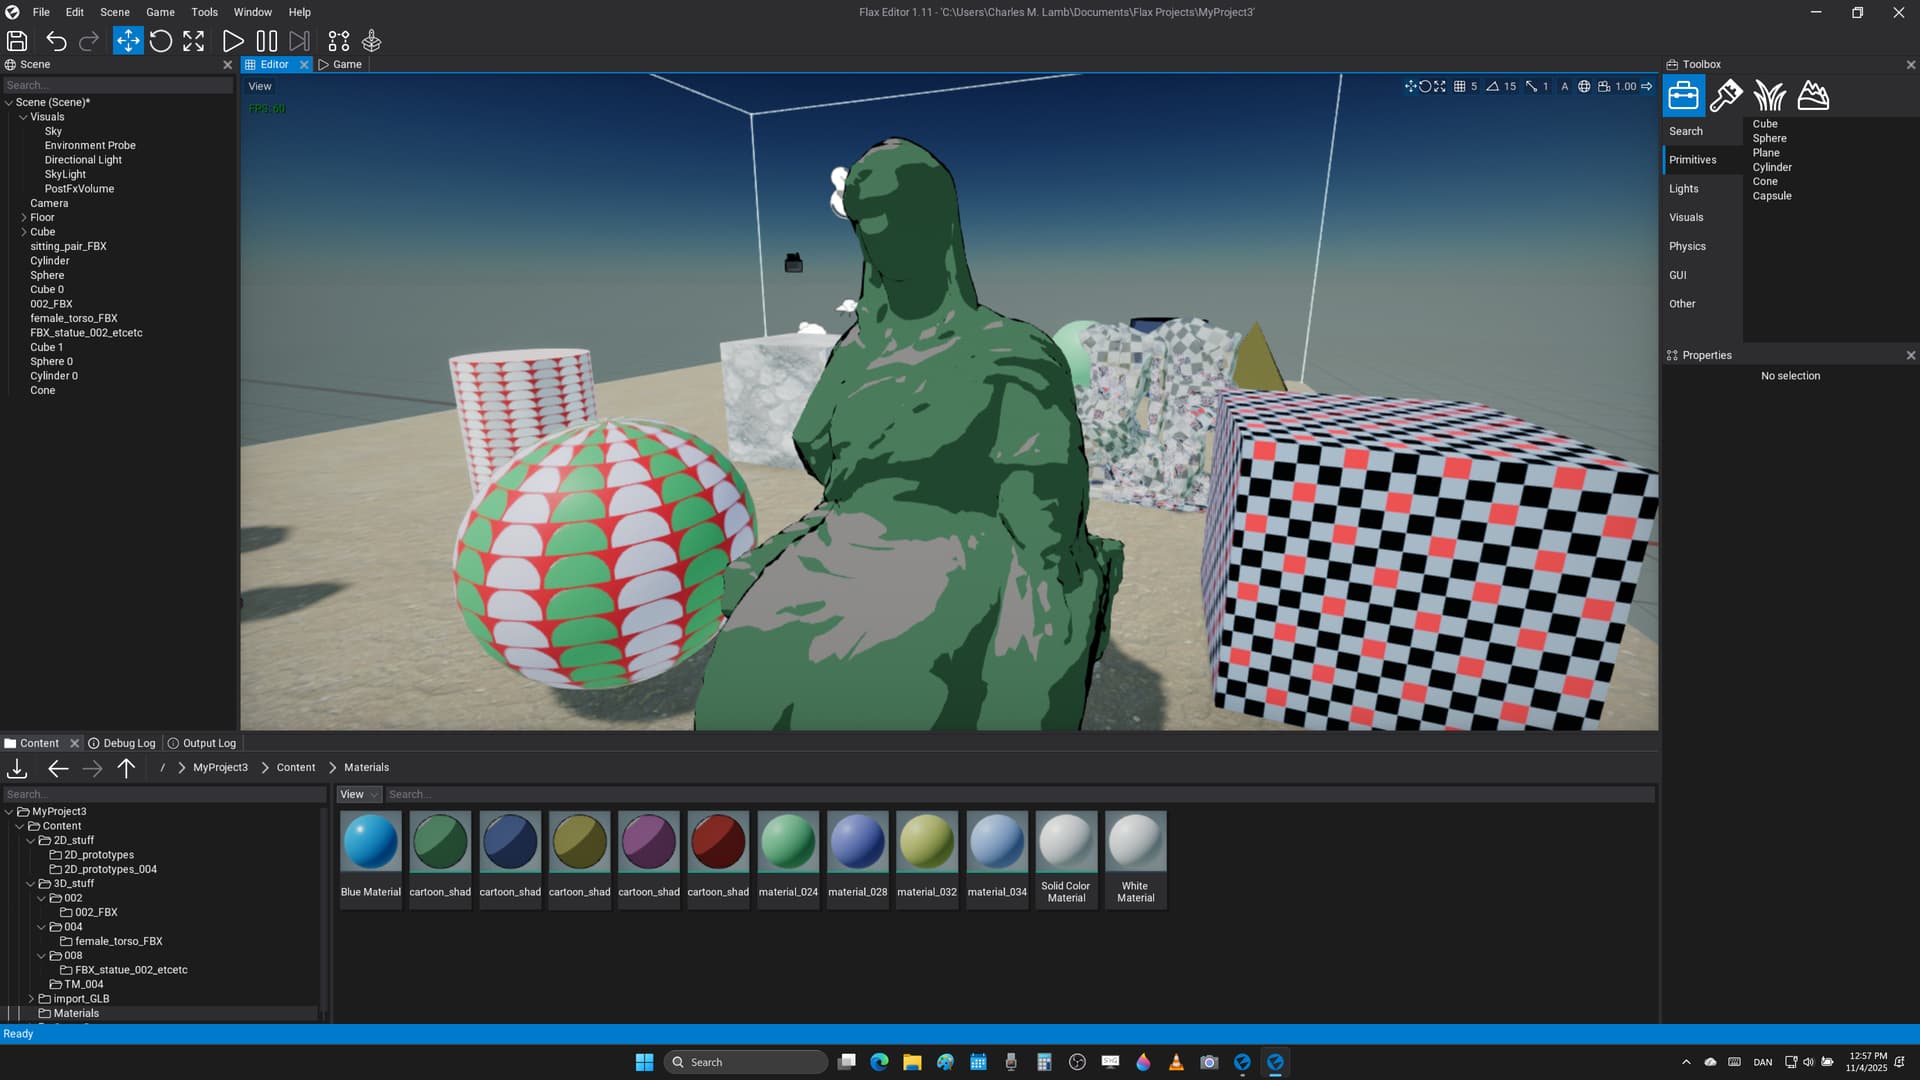Open the Foliage tab in Toolbox

(x=1769, y=96)
